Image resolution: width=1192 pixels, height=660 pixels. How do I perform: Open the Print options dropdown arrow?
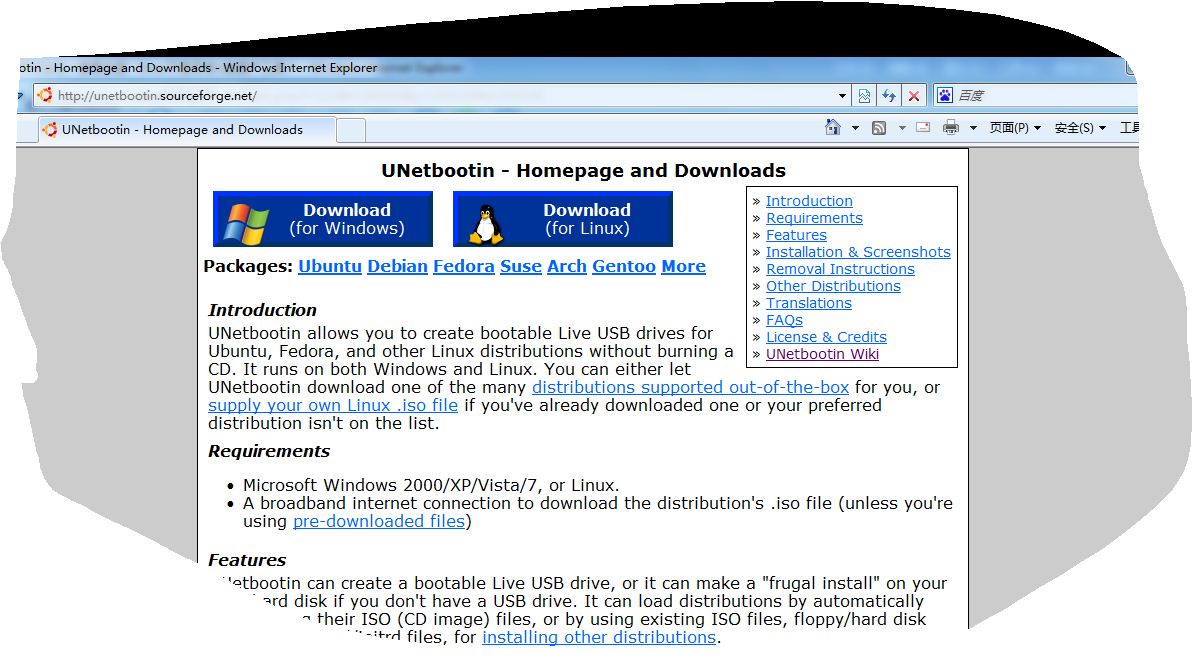pyautogui.click(x=973, y=128)
